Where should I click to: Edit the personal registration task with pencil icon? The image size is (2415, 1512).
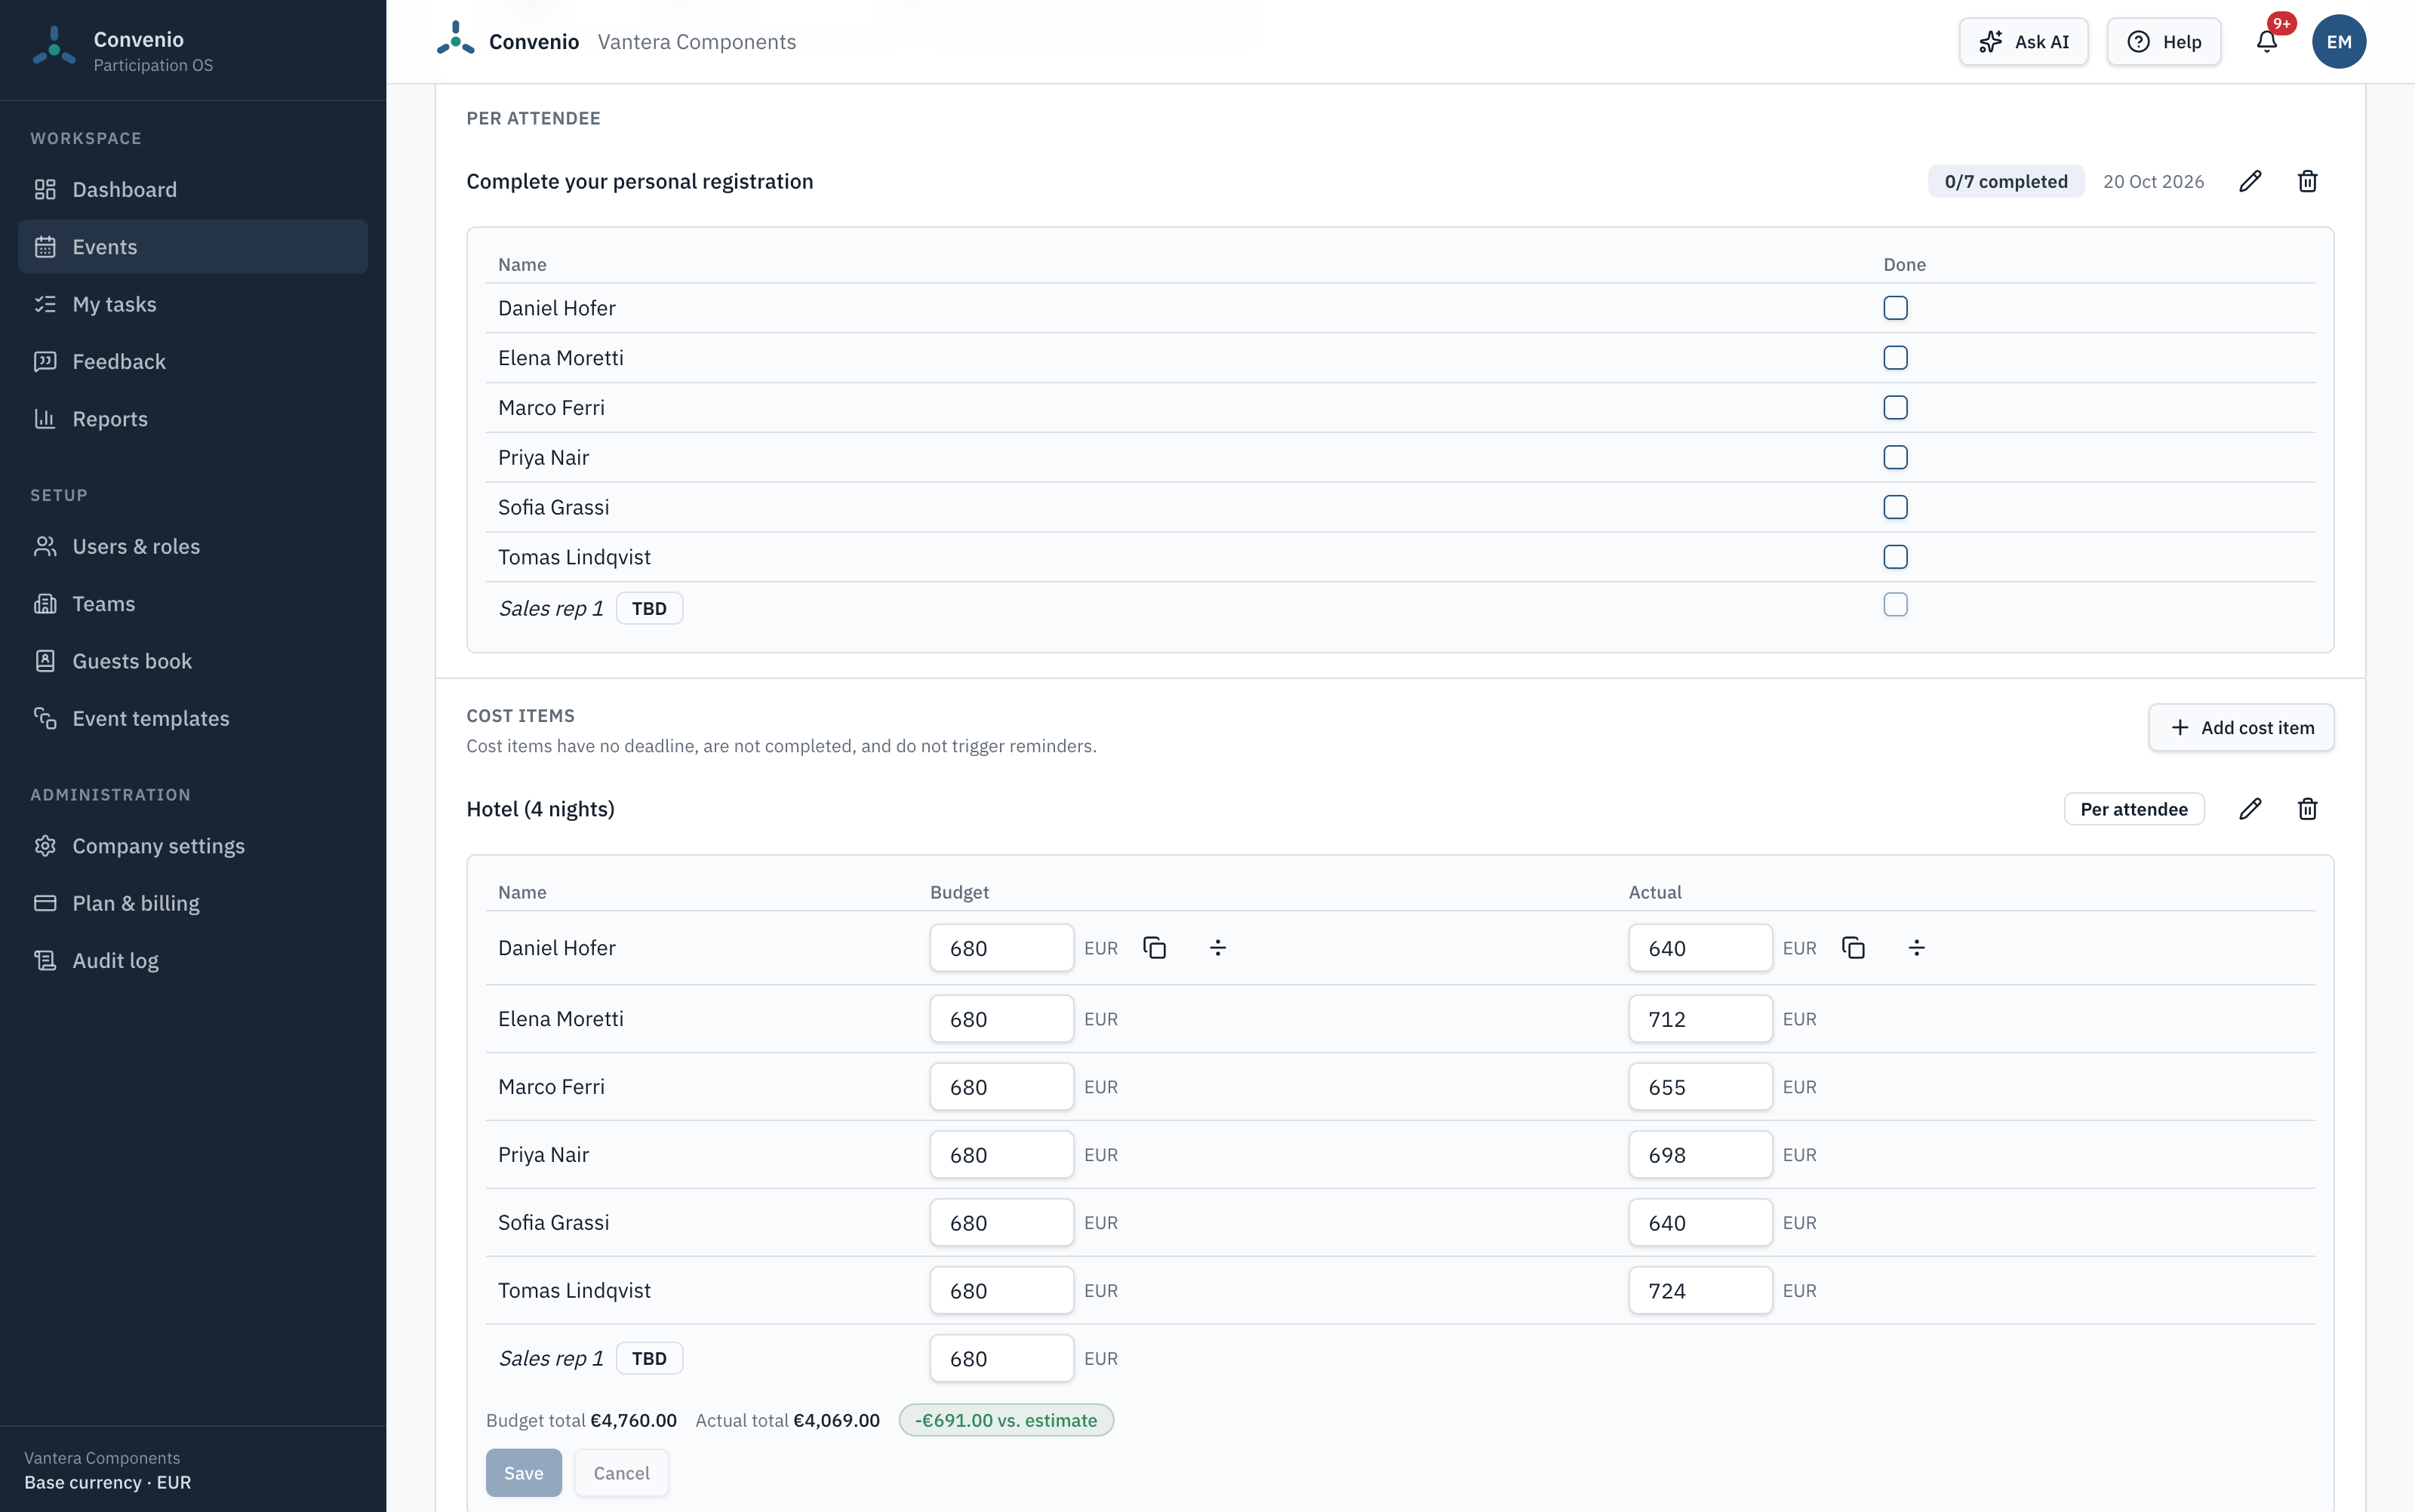[2250, 181]
